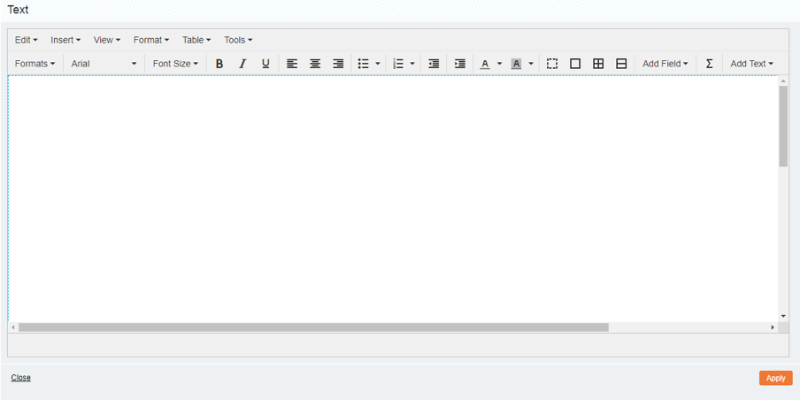Expand the Font Size dropdown
This screenshot has height=400, width=800.
[175, 64]
